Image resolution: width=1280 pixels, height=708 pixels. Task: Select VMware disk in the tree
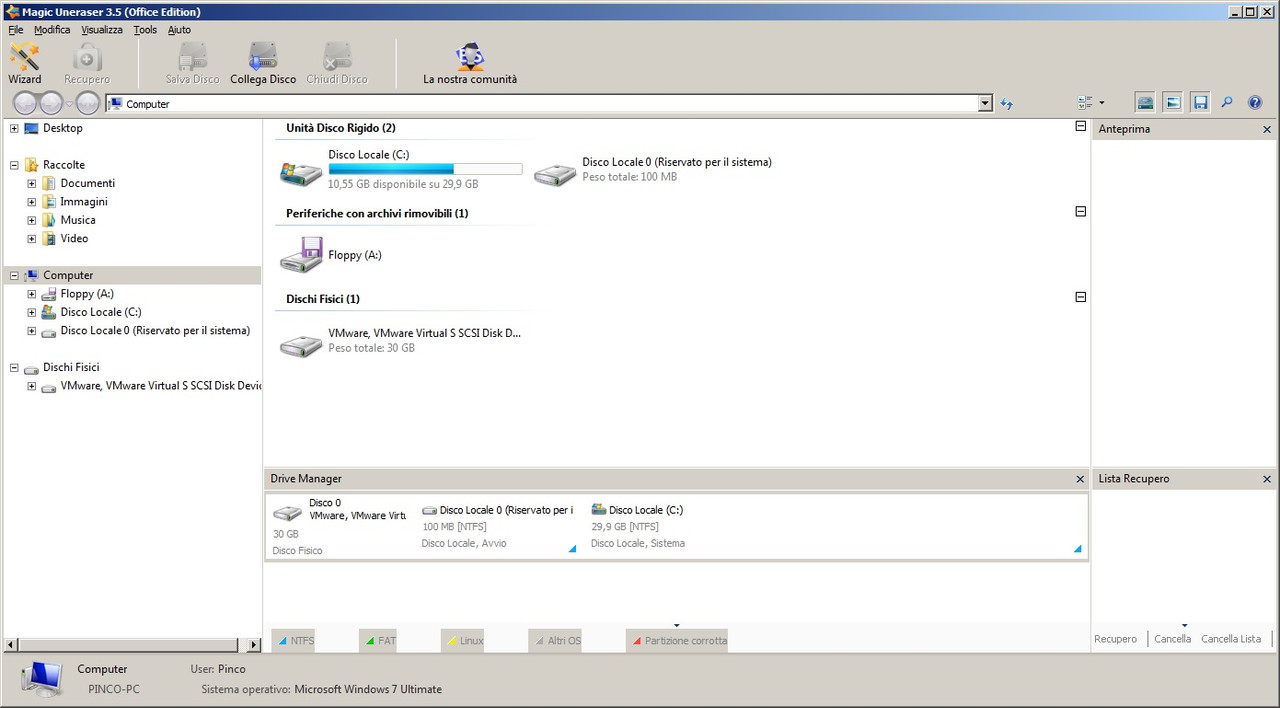coord(161,386)
